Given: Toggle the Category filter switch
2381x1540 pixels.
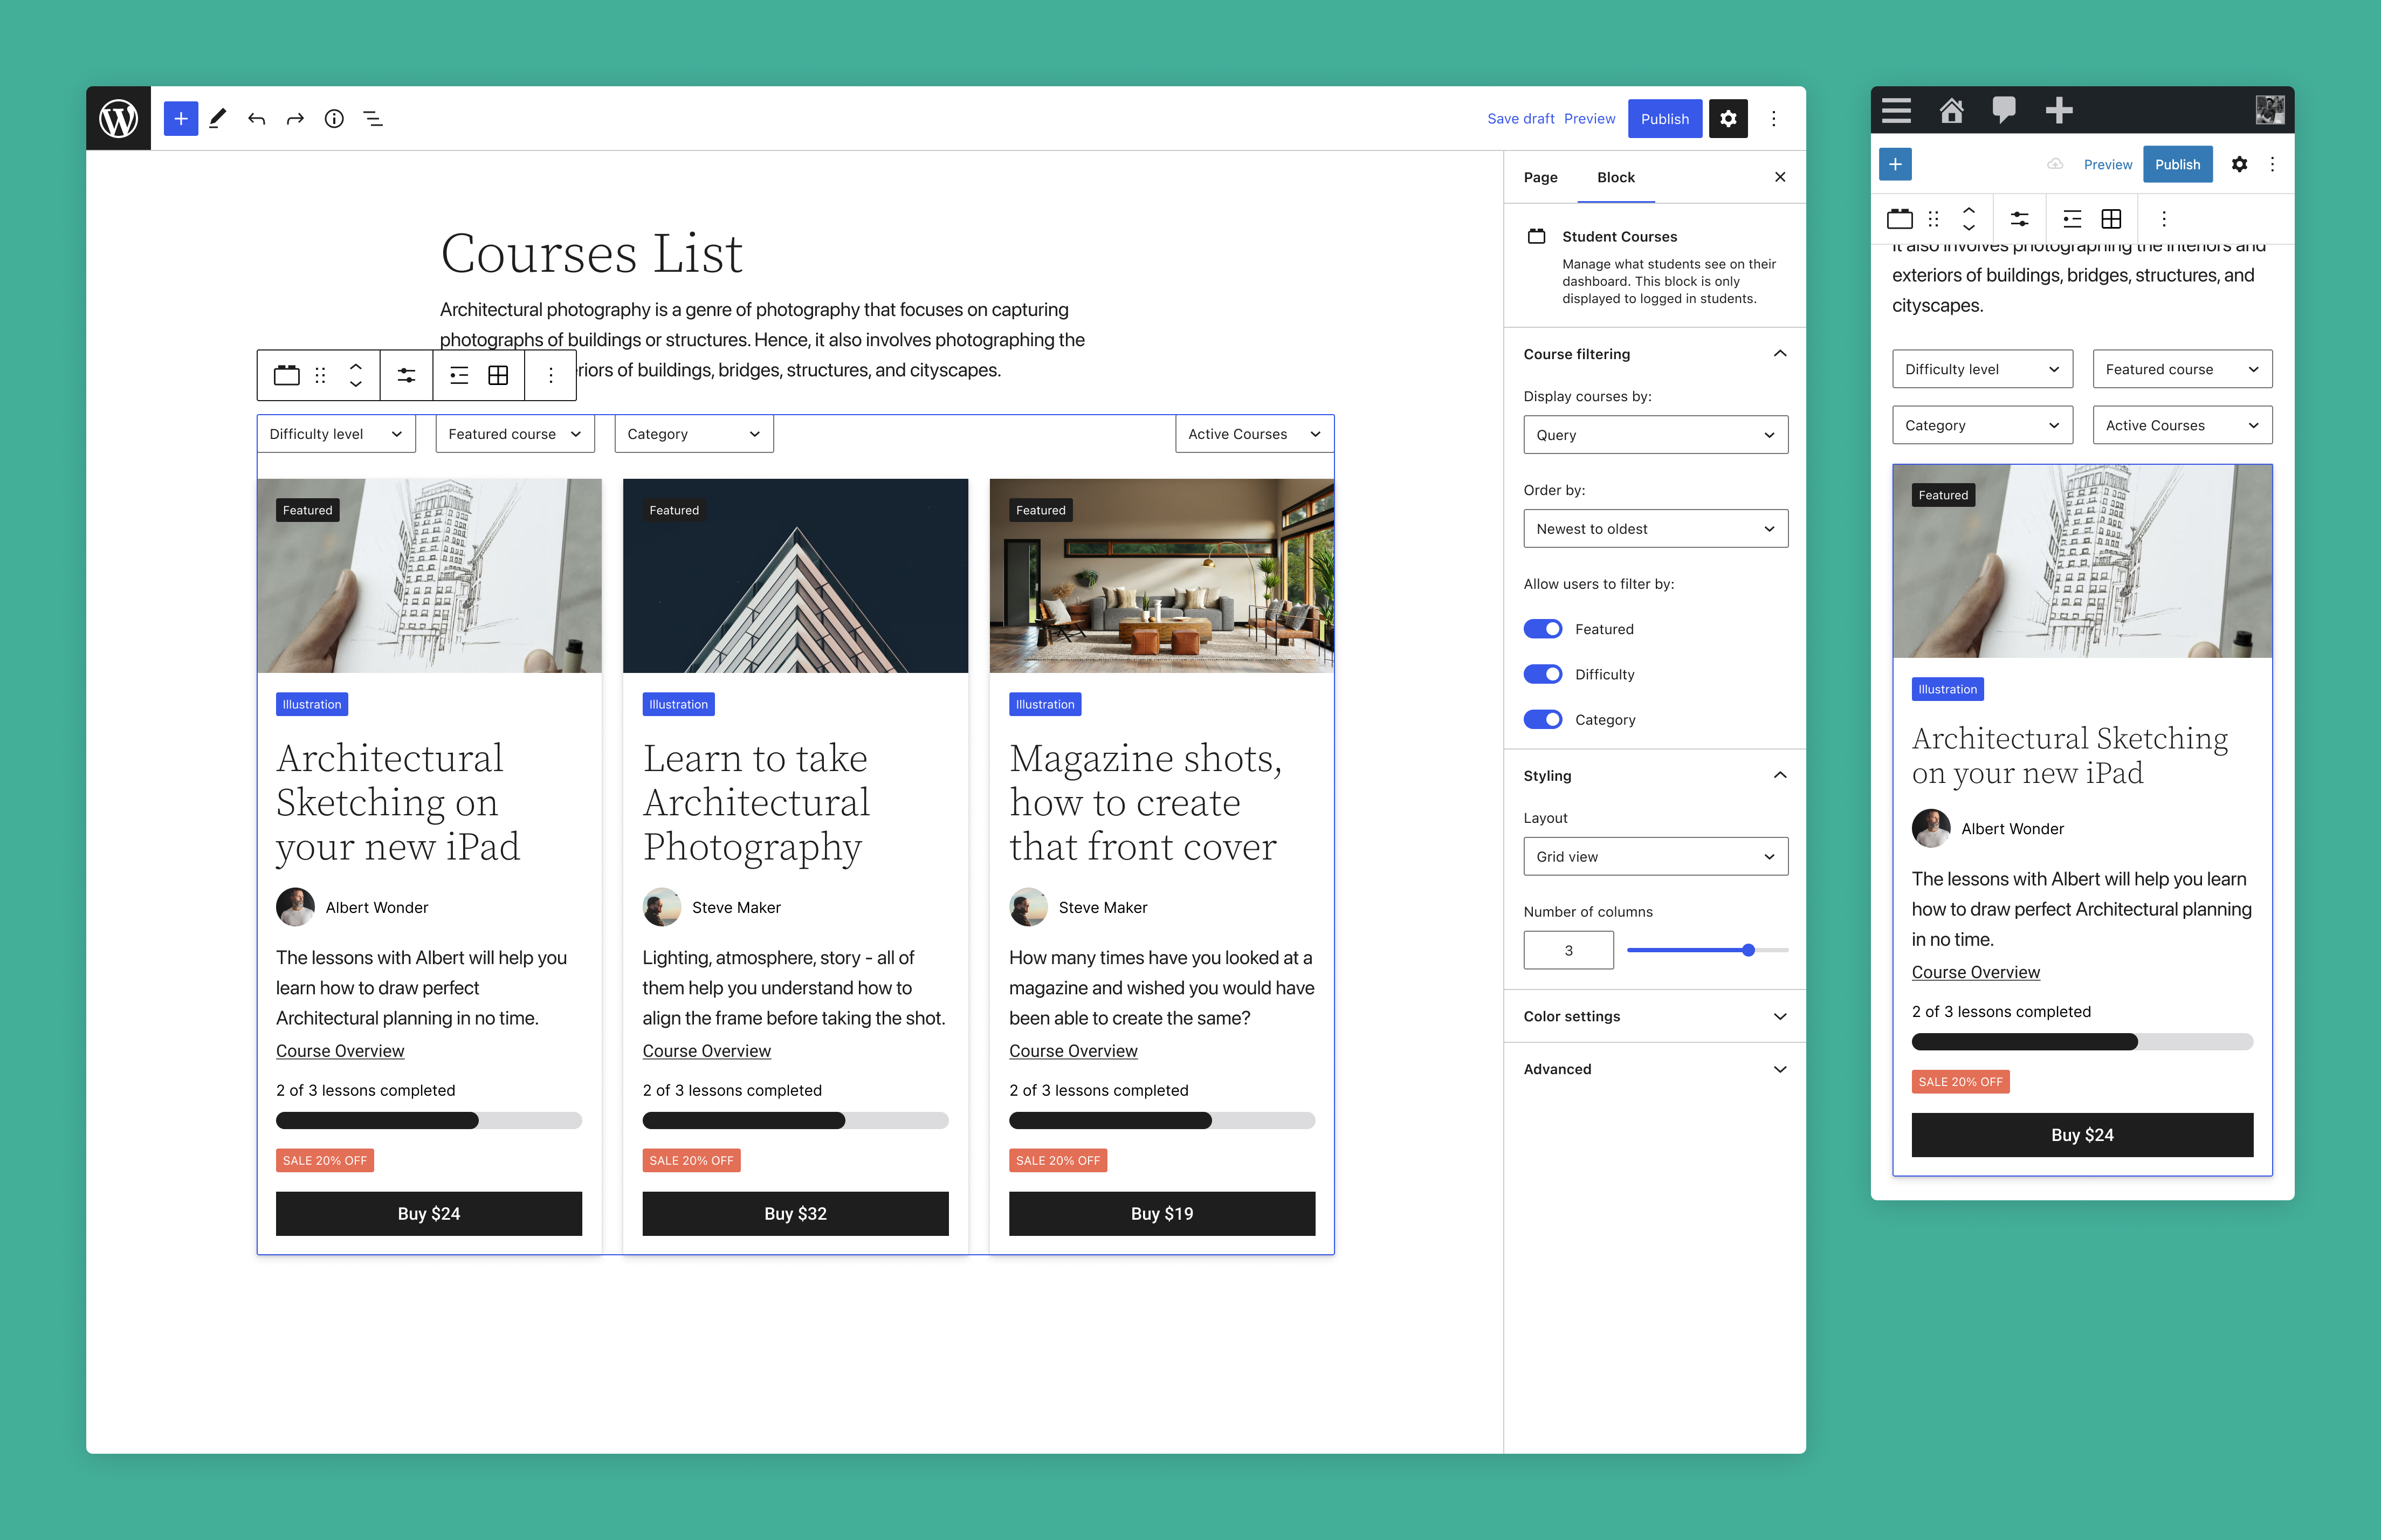Looking at the screenshot, I should (x=1542, y=719).
